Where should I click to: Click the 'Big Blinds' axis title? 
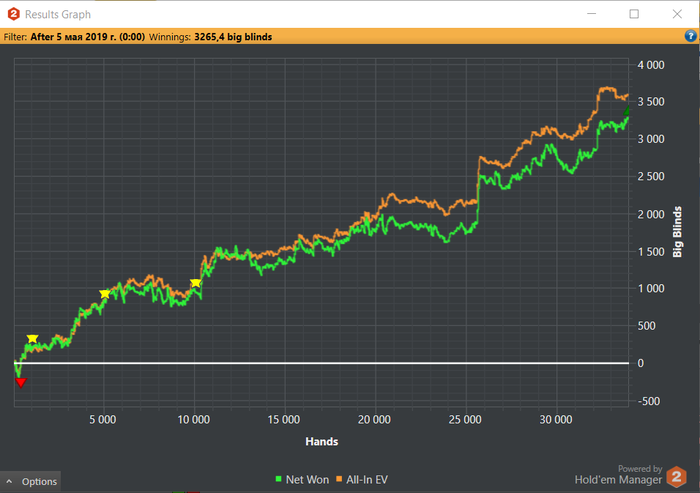coord(677,232)
